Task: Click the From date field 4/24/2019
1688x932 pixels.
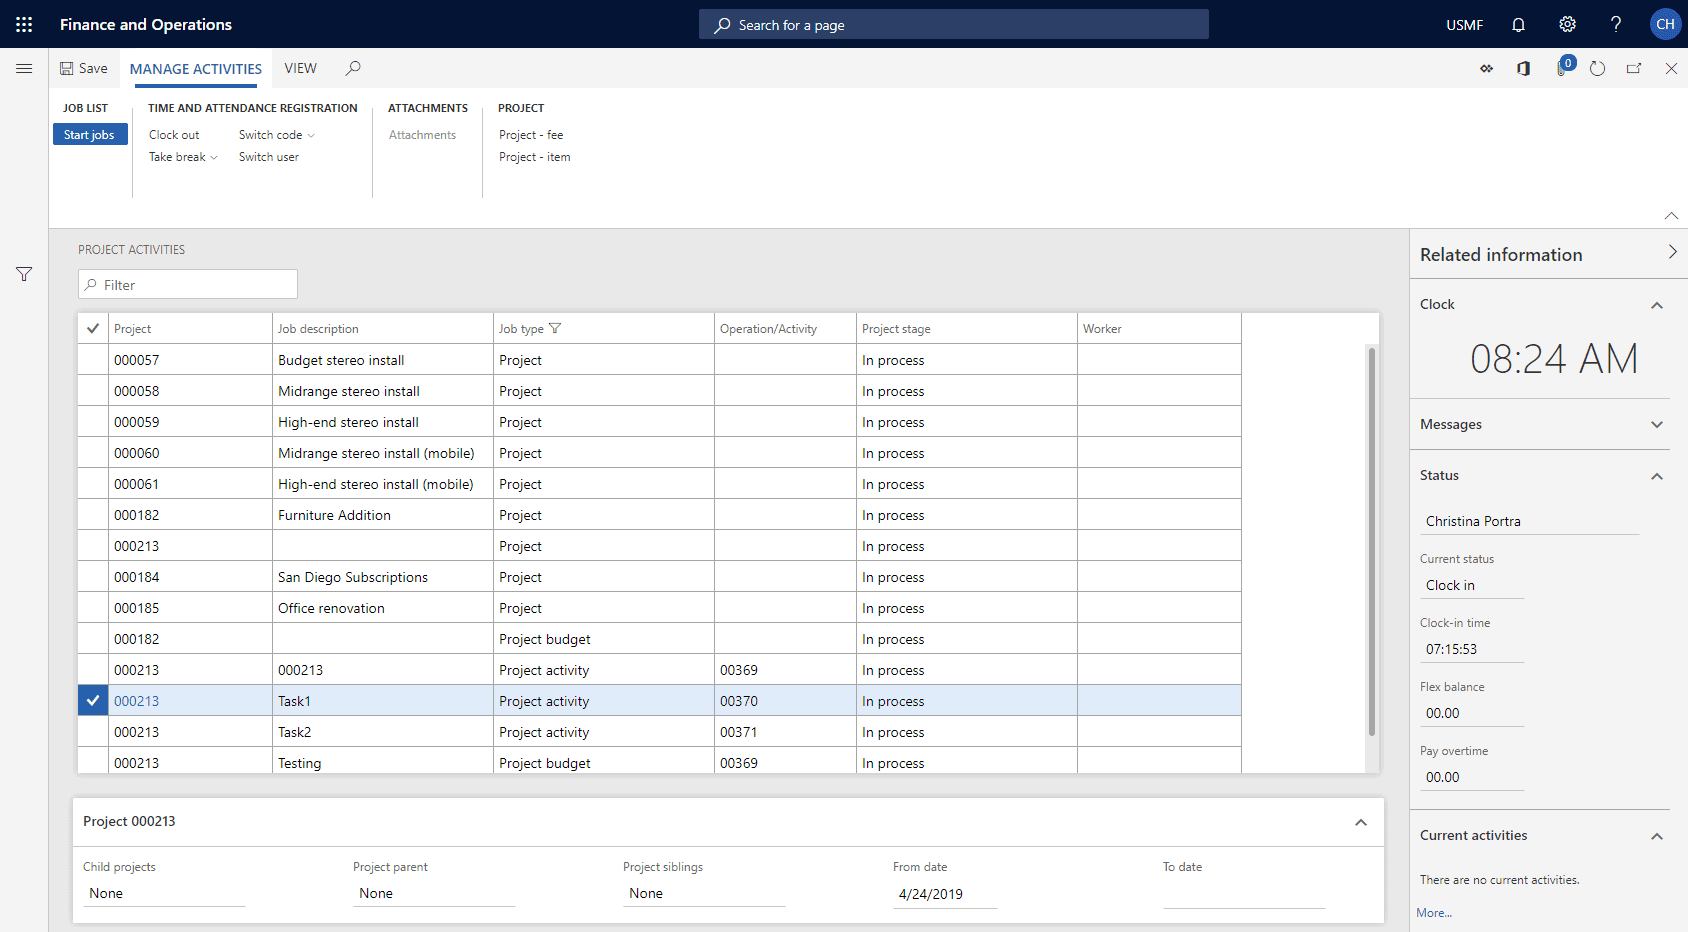Action: click(x=944, y=894)
